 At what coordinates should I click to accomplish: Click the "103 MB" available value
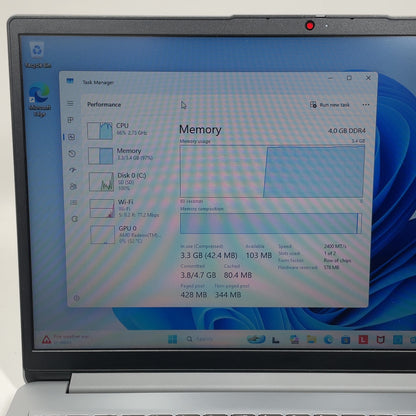(x=259, y=255)
